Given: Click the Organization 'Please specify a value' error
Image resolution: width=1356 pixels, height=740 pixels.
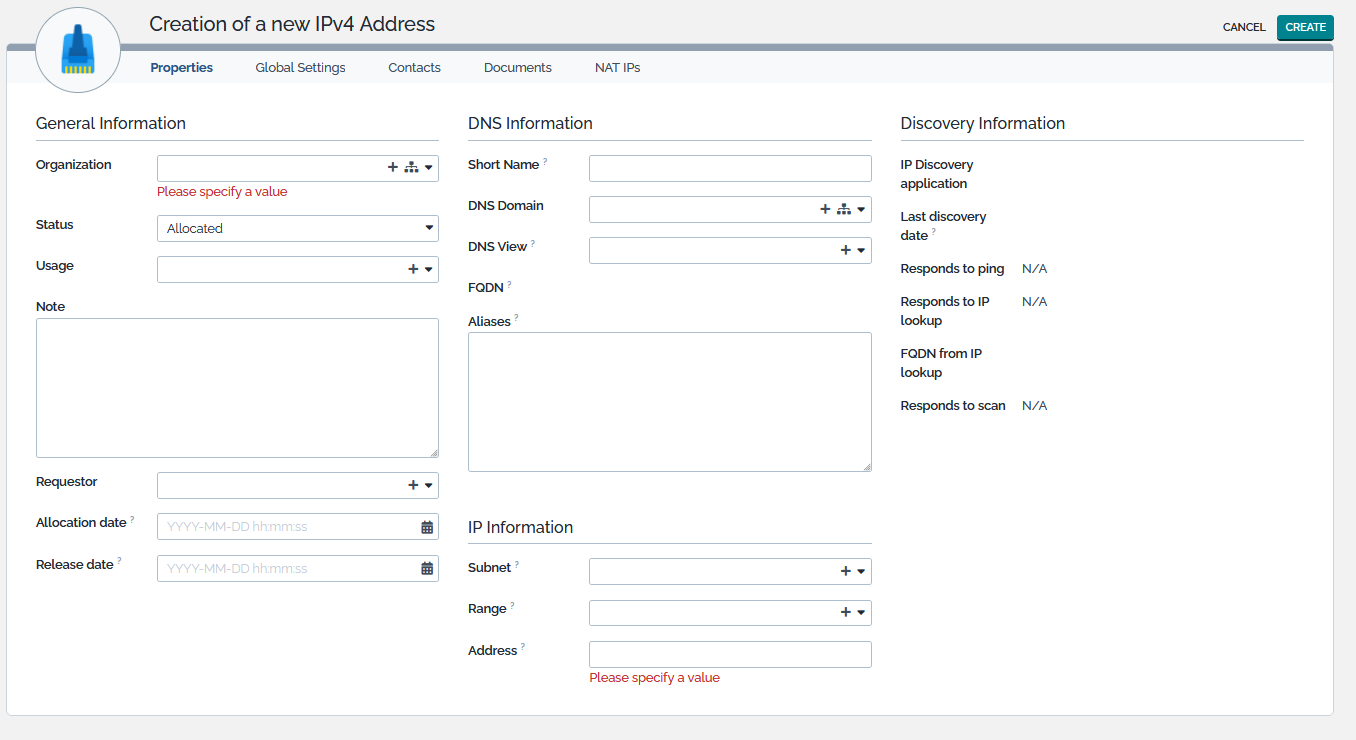Looking at the screenshot, I should (222, 192).
